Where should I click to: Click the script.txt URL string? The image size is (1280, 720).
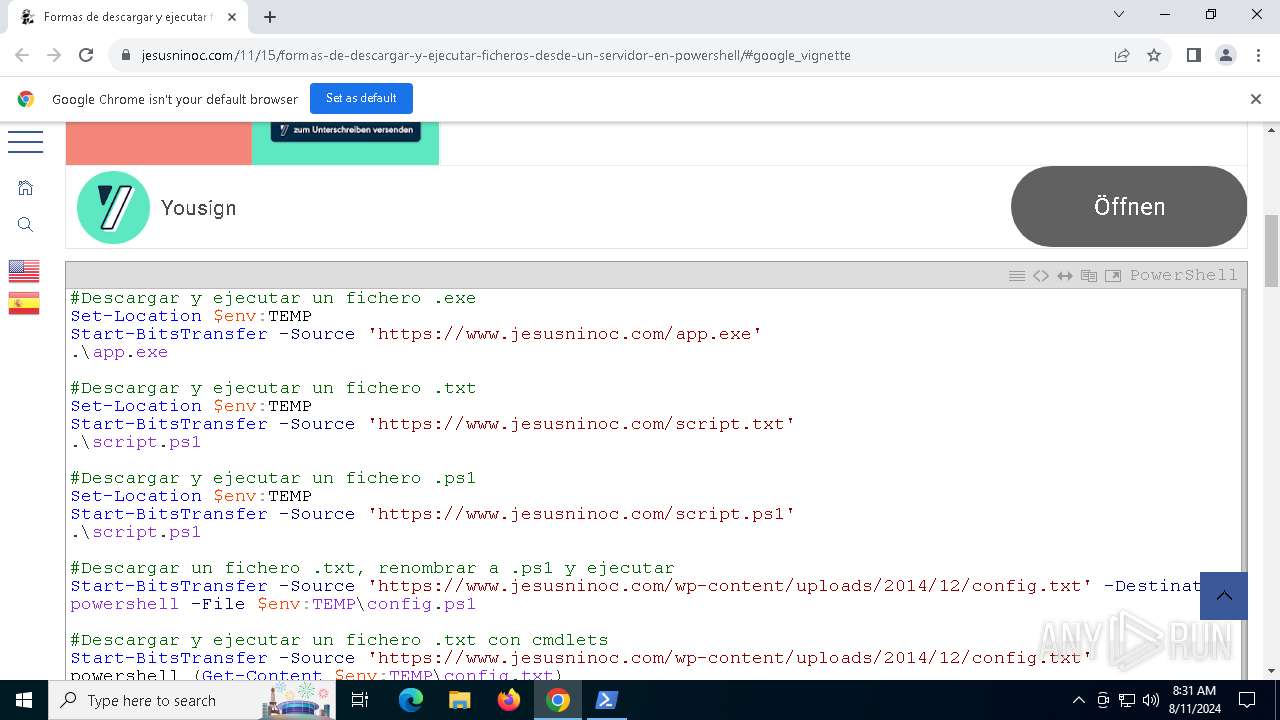(x=581, y=424)
